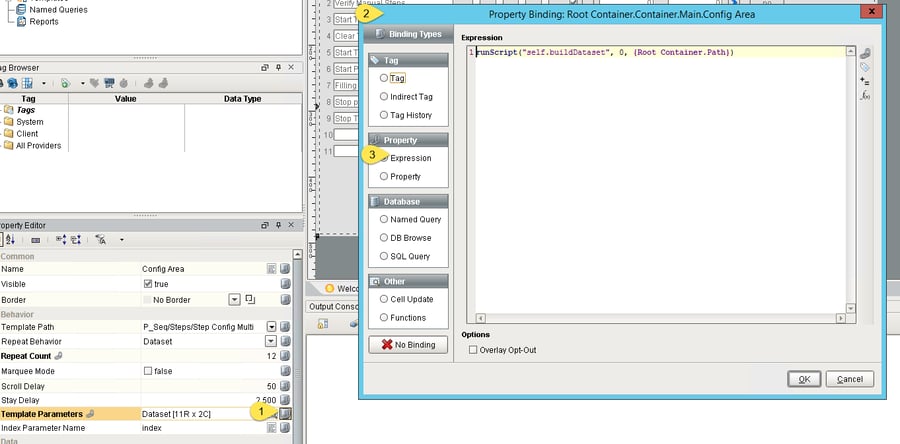Viewport: 900px width, 444px height.
Task: Open binding for Template Parameters property
Action: click(x=285, y=414)
